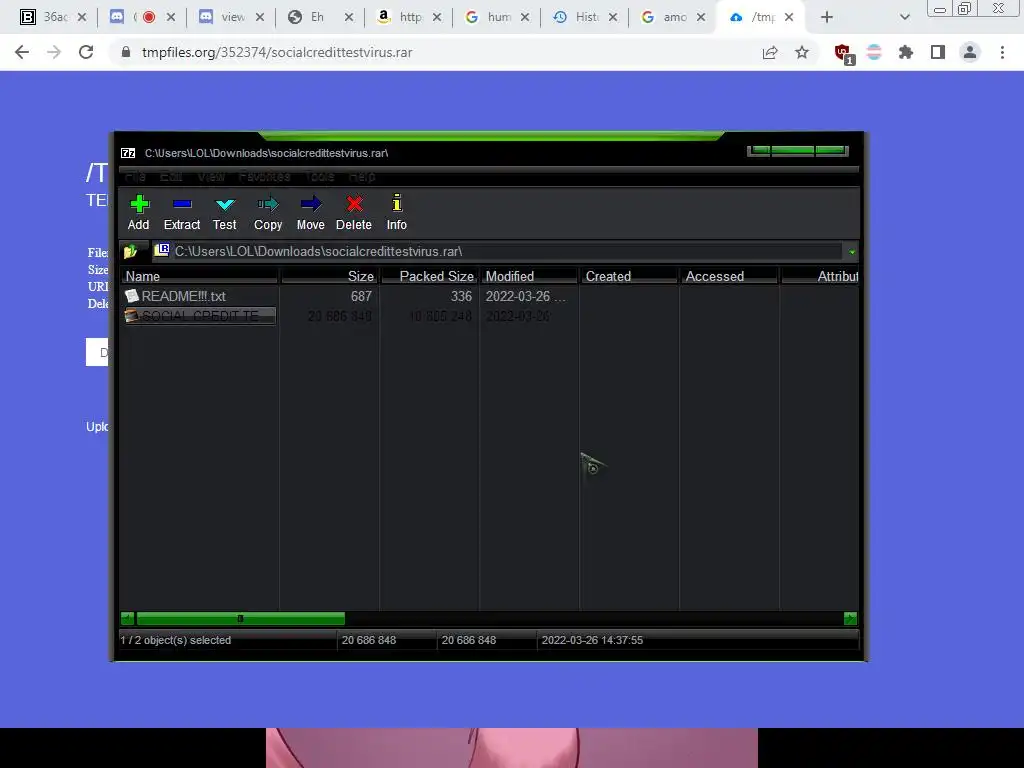Open the uBlock shield extension icon

tap(844, 54)
